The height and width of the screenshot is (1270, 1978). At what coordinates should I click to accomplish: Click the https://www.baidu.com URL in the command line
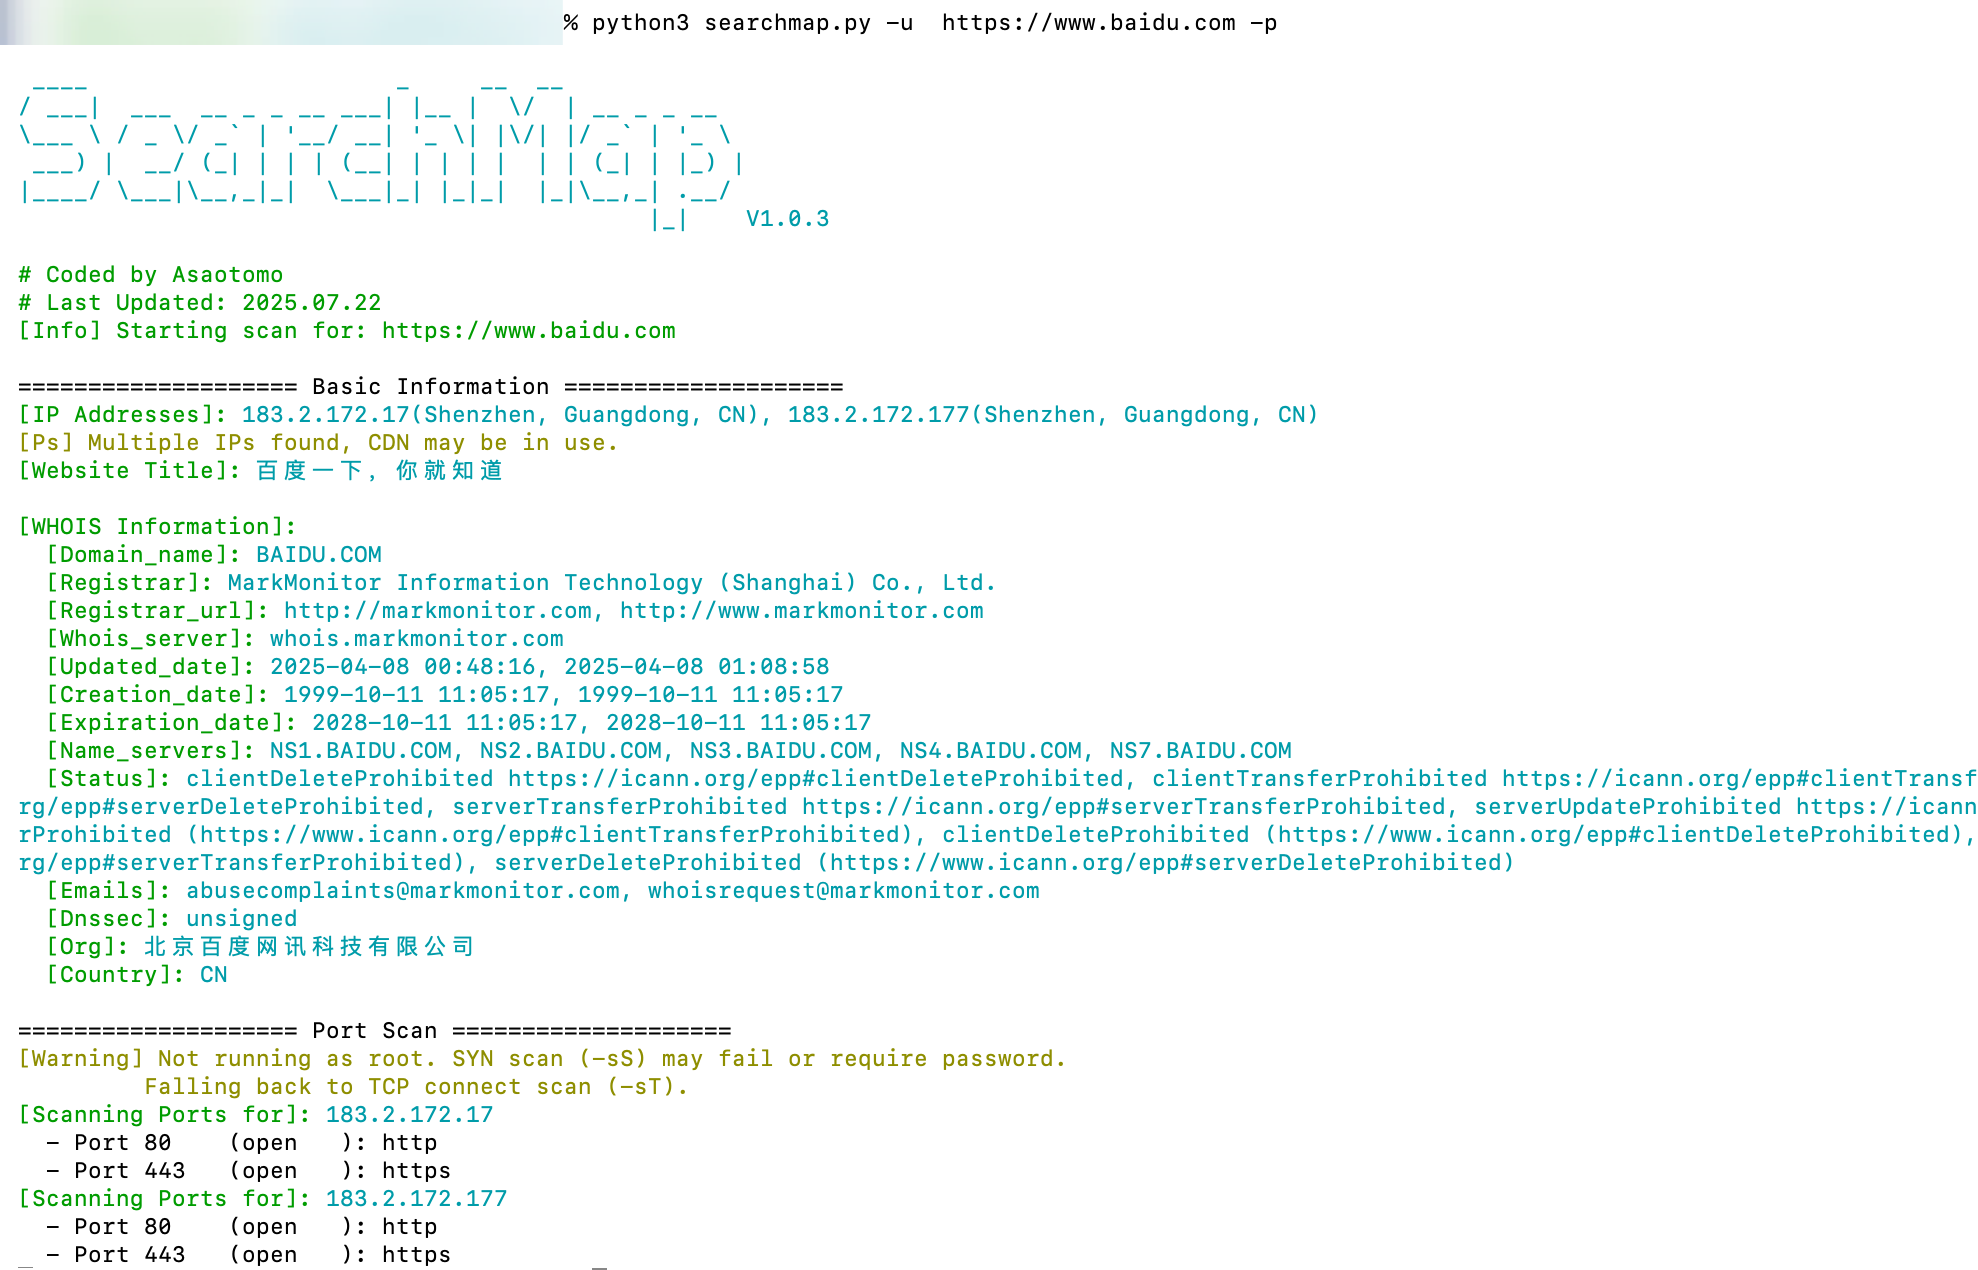pos(1089,23)
